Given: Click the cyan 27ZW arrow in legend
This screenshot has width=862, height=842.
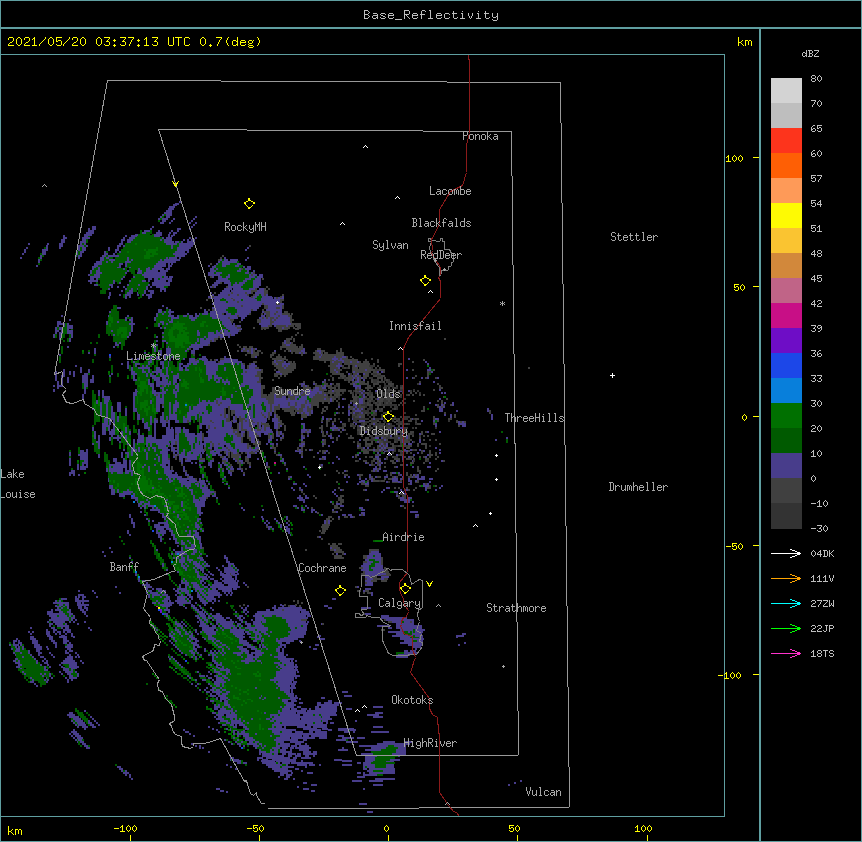Looking at the screenshot, I should [x=786, y=603].
